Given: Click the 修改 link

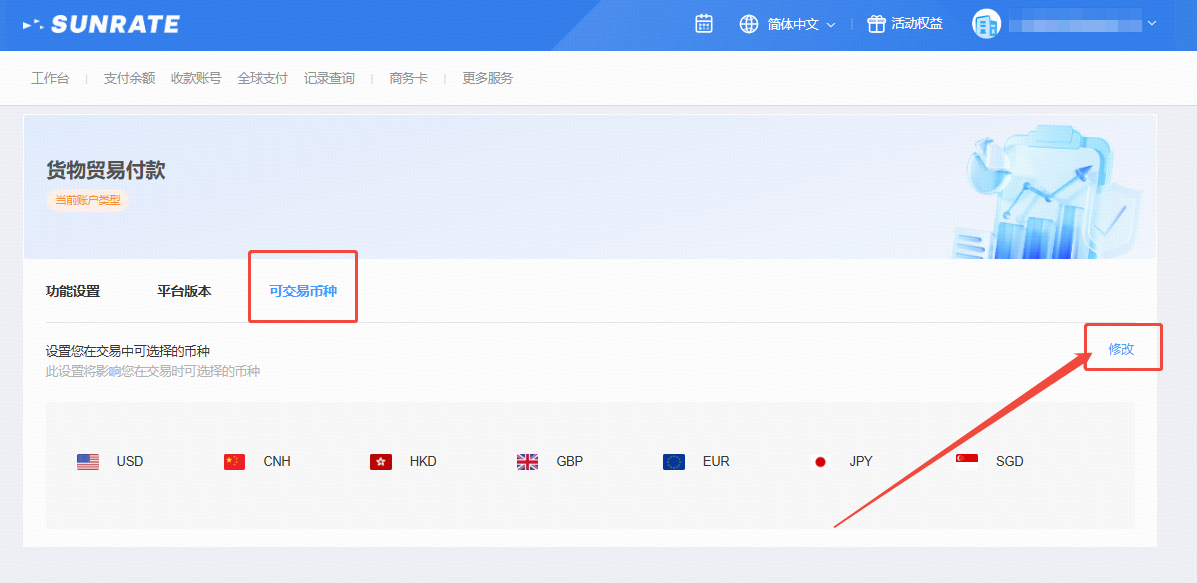Looking at the screenshot, I should point(1121,349).
